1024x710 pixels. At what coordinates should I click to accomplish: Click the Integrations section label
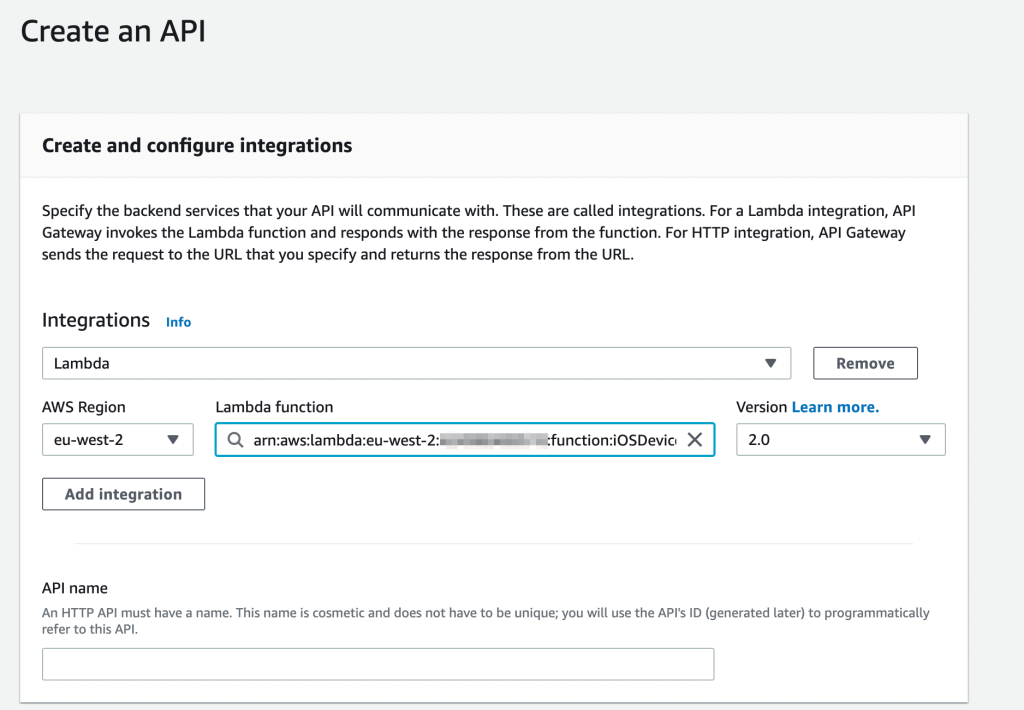pyautogui.click(x=95, y=320)
